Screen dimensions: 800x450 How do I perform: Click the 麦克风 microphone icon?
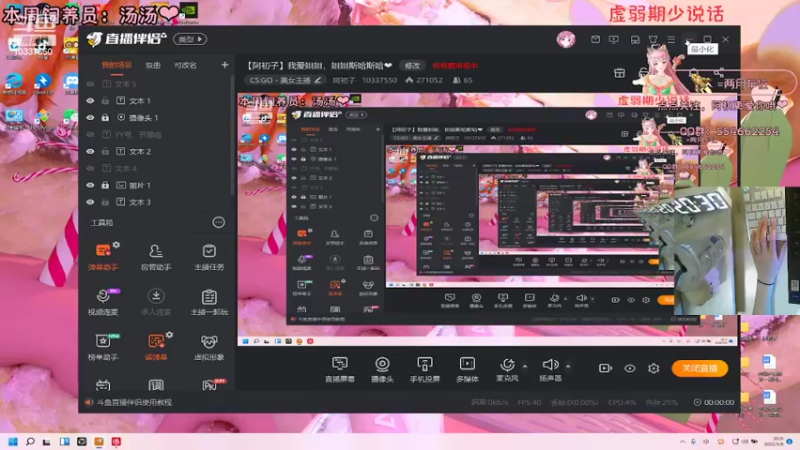coord(507,364)
